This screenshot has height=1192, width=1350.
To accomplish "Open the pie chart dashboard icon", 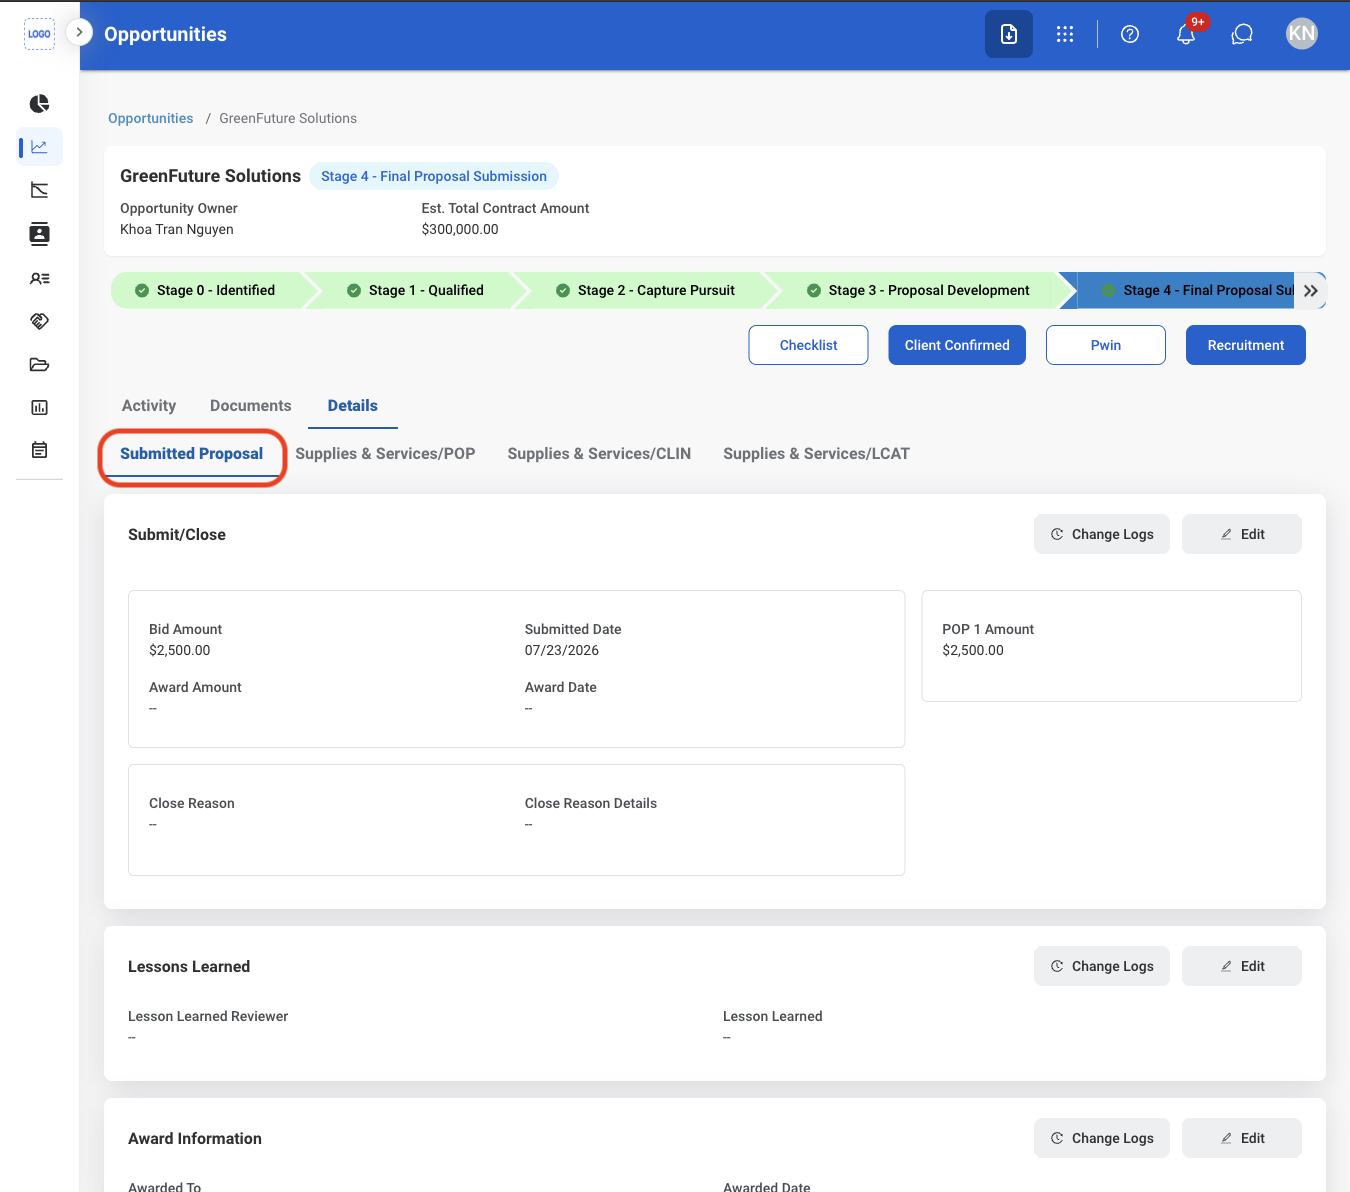I will pos(40,104).
